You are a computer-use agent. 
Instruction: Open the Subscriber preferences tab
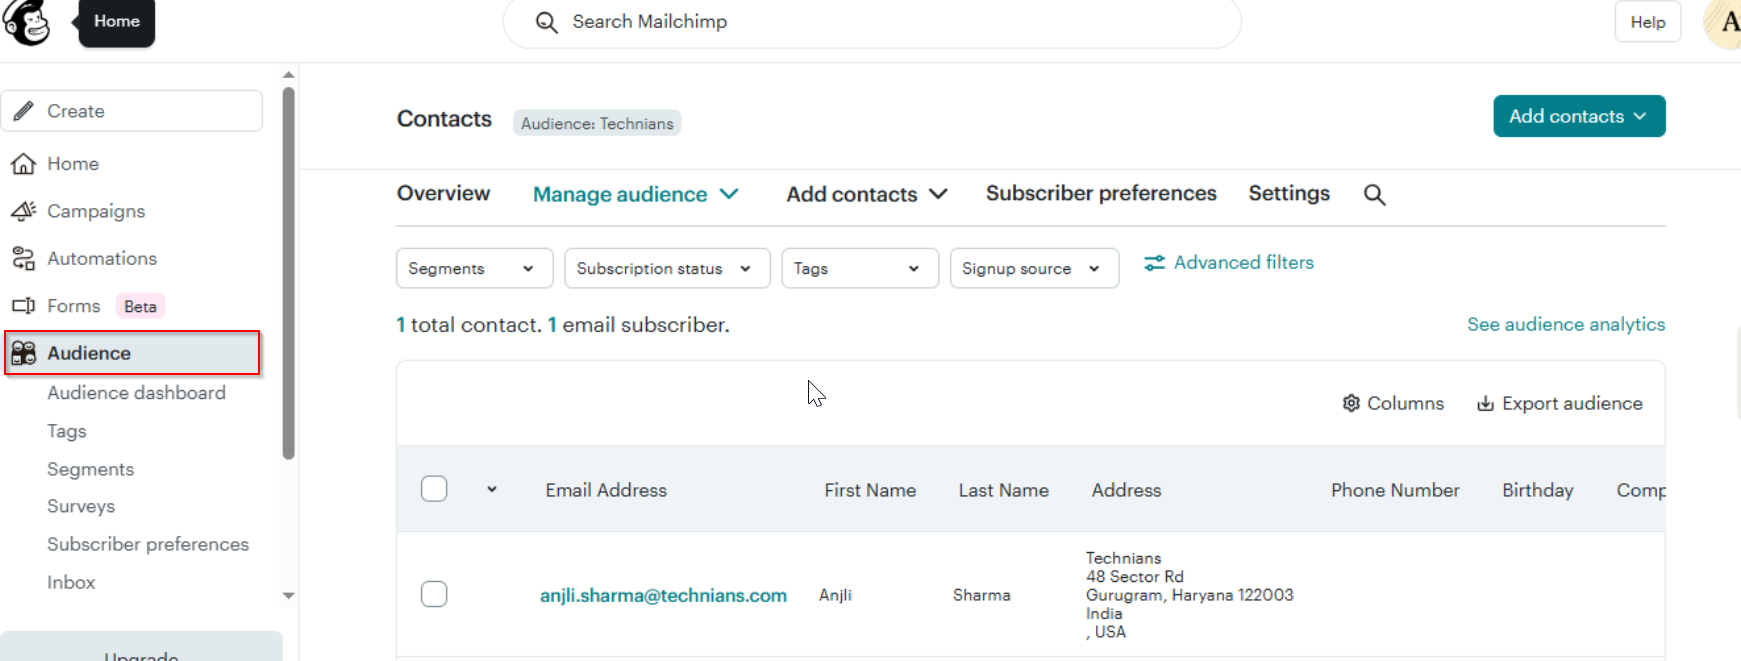[x=1101, y=193]
